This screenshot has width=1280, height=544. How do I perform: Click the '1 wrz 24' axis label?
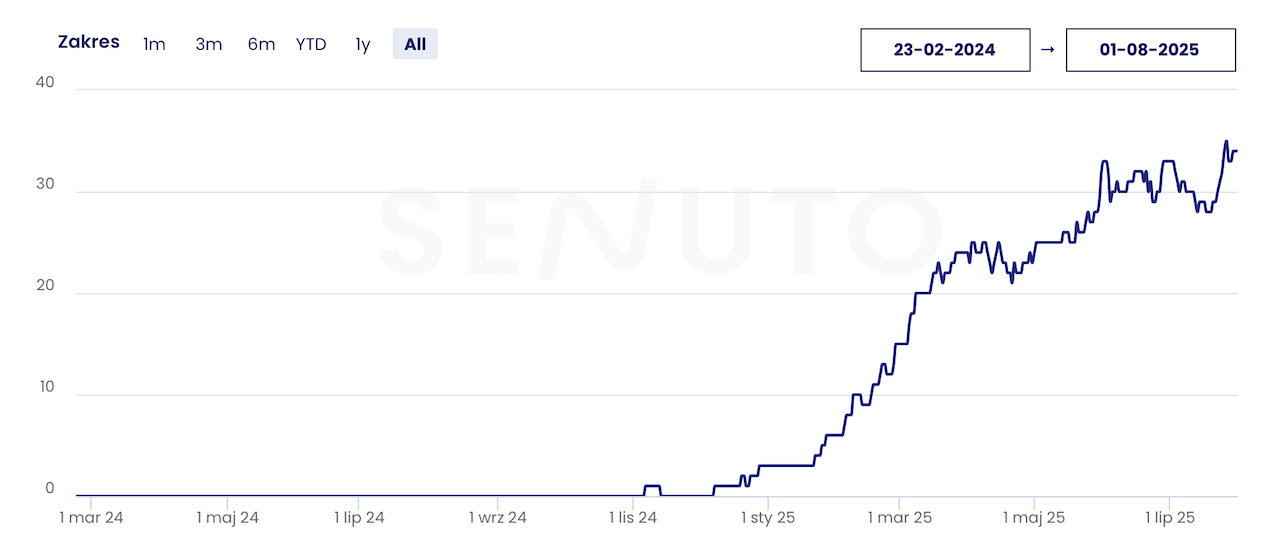point(497,518)
